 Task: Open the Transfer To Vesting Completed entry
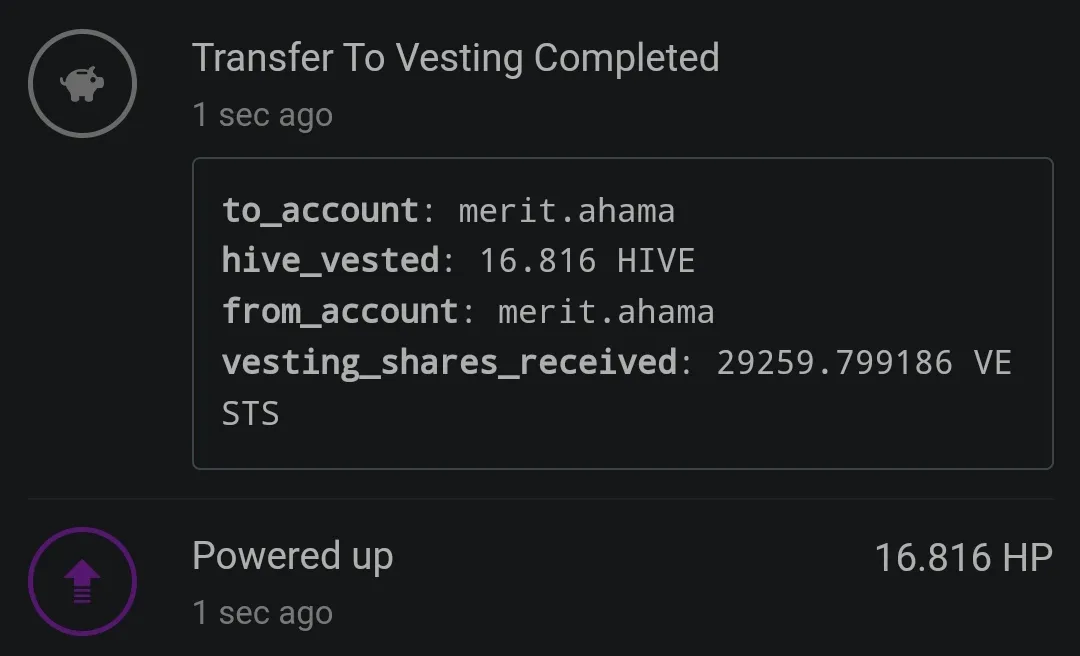pyautogui.click(x=455, y=58)
